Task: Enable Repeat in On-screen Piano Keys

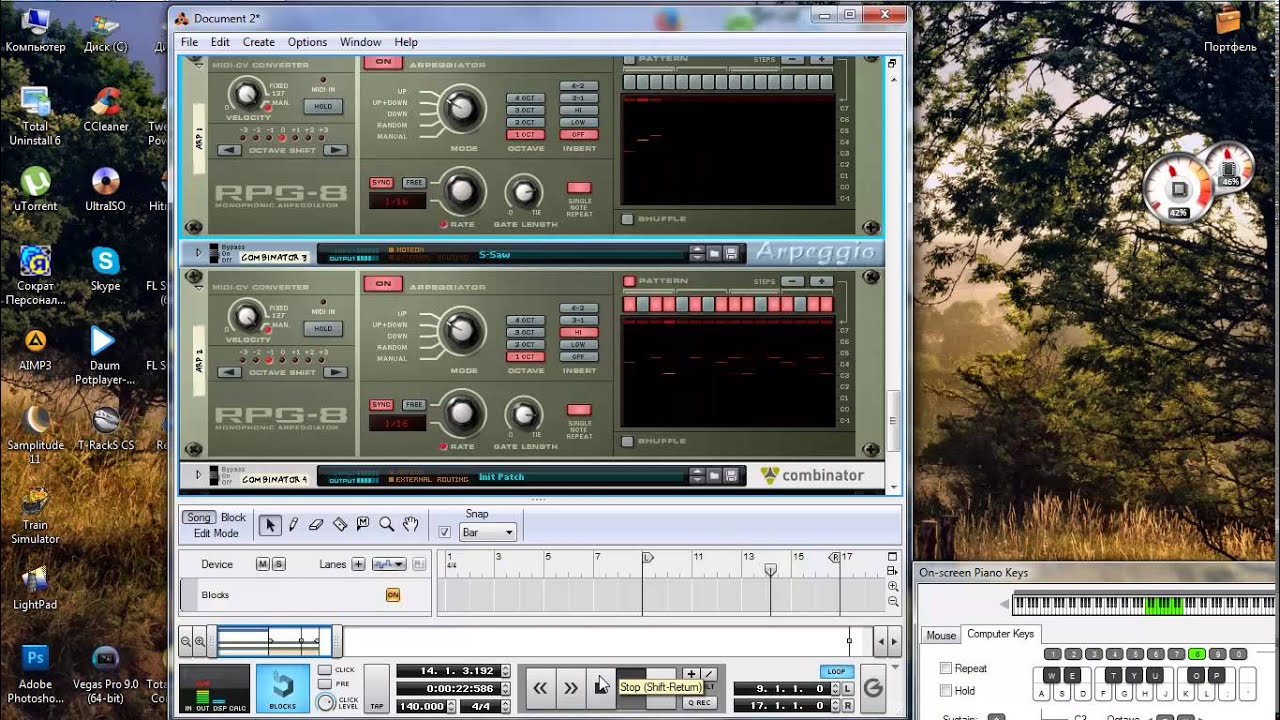Action: tap(946, 668)
